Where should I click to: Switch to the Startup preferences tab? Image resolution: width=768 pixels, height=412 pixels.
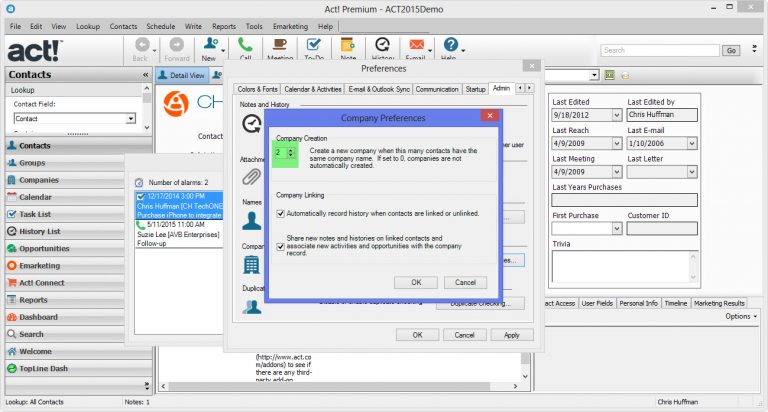[475, 89]
